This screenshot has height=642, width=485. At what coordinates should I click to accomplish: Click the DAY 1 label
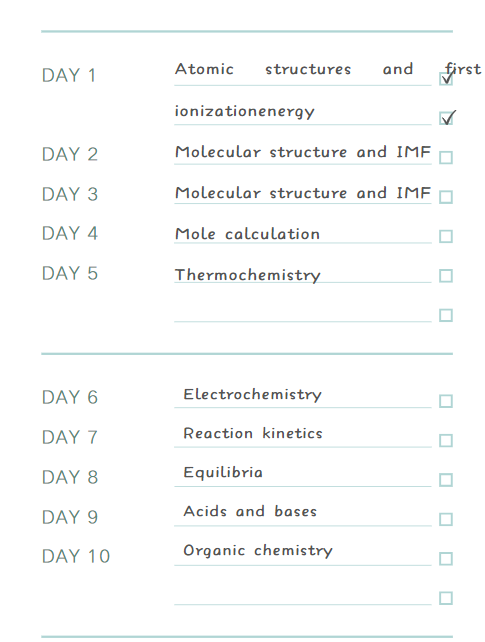coord(69,75)
